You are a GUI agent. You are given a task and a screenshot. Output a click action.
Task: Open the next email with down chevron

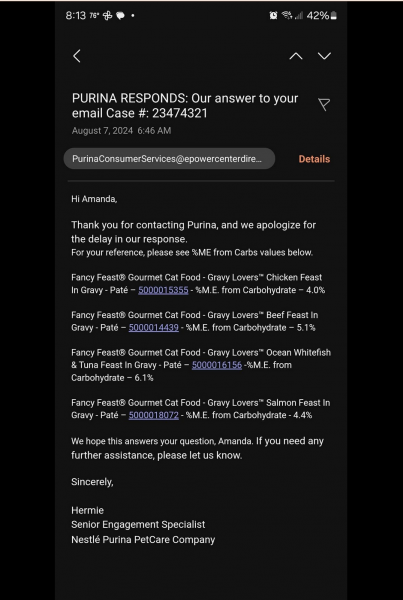point(324,56)
